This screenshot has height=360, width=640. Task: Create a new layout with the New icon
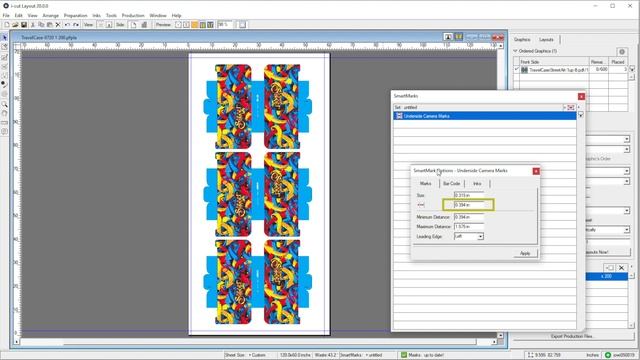(7, 25)
